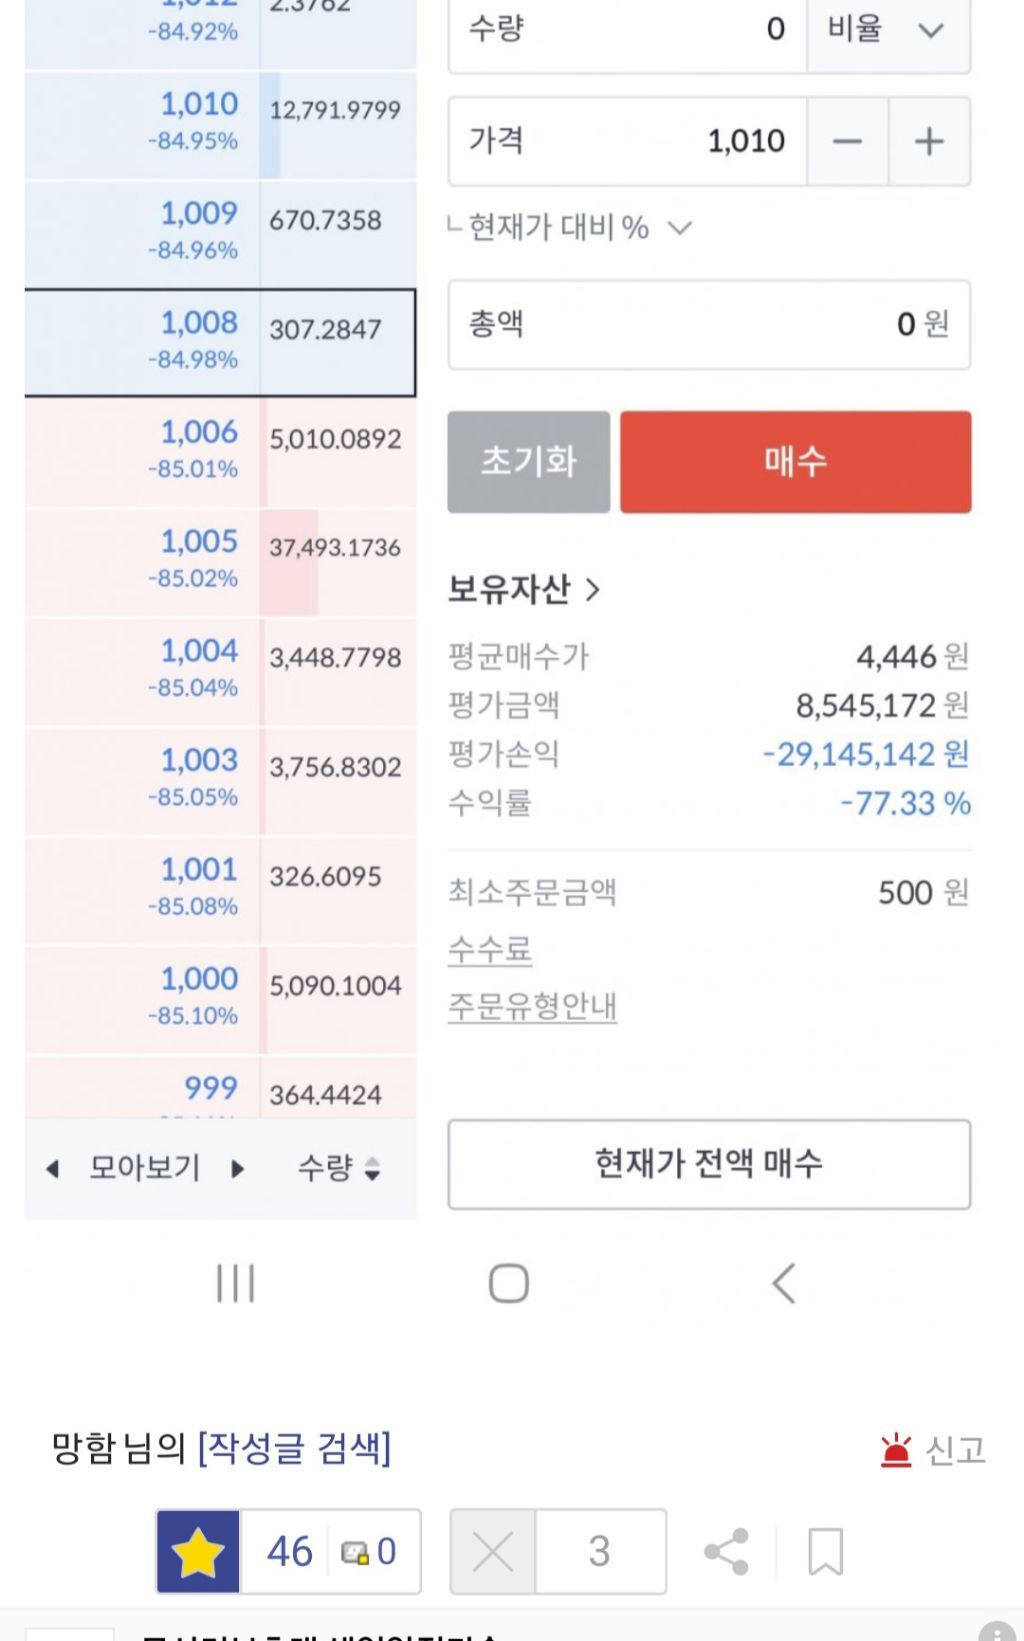Open the 수수료 fee link
The width and height of the screenshot is (1024, 1641).
pyautogui.click(x=490, y=948)
